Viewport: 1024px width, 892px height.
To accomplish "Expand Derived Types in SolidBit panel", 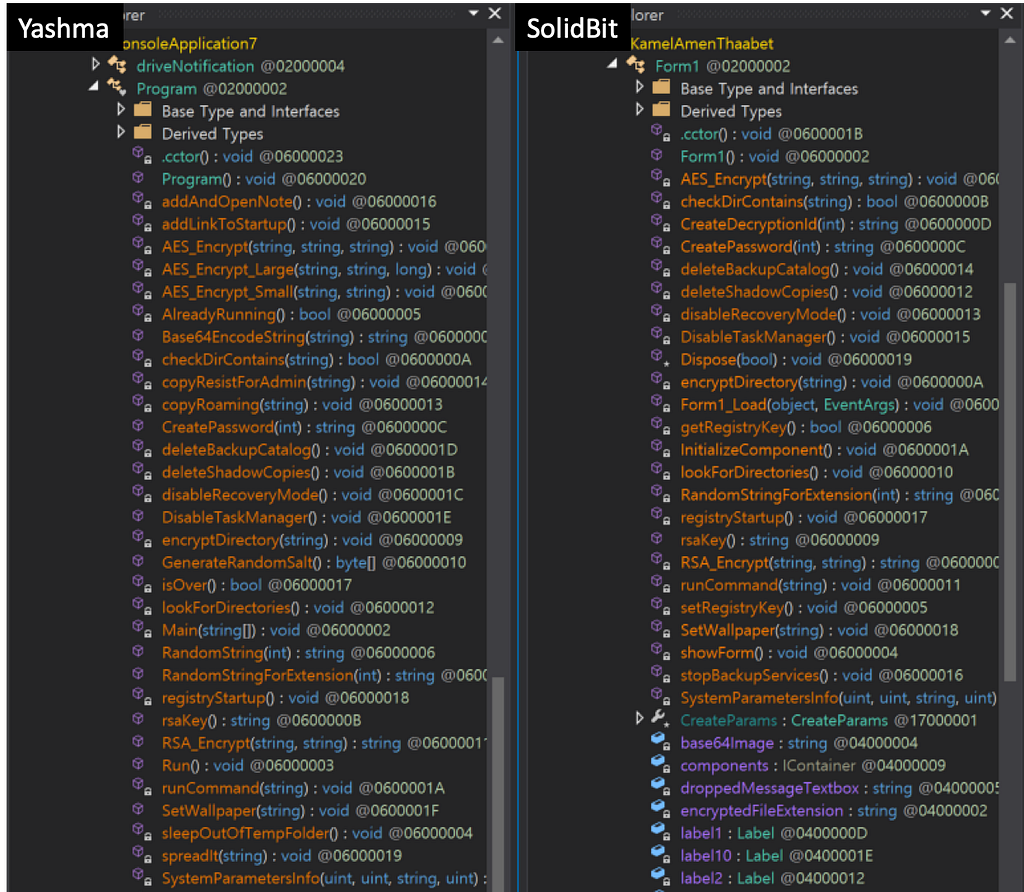I will pyautogui.click(x=639, y=108).
